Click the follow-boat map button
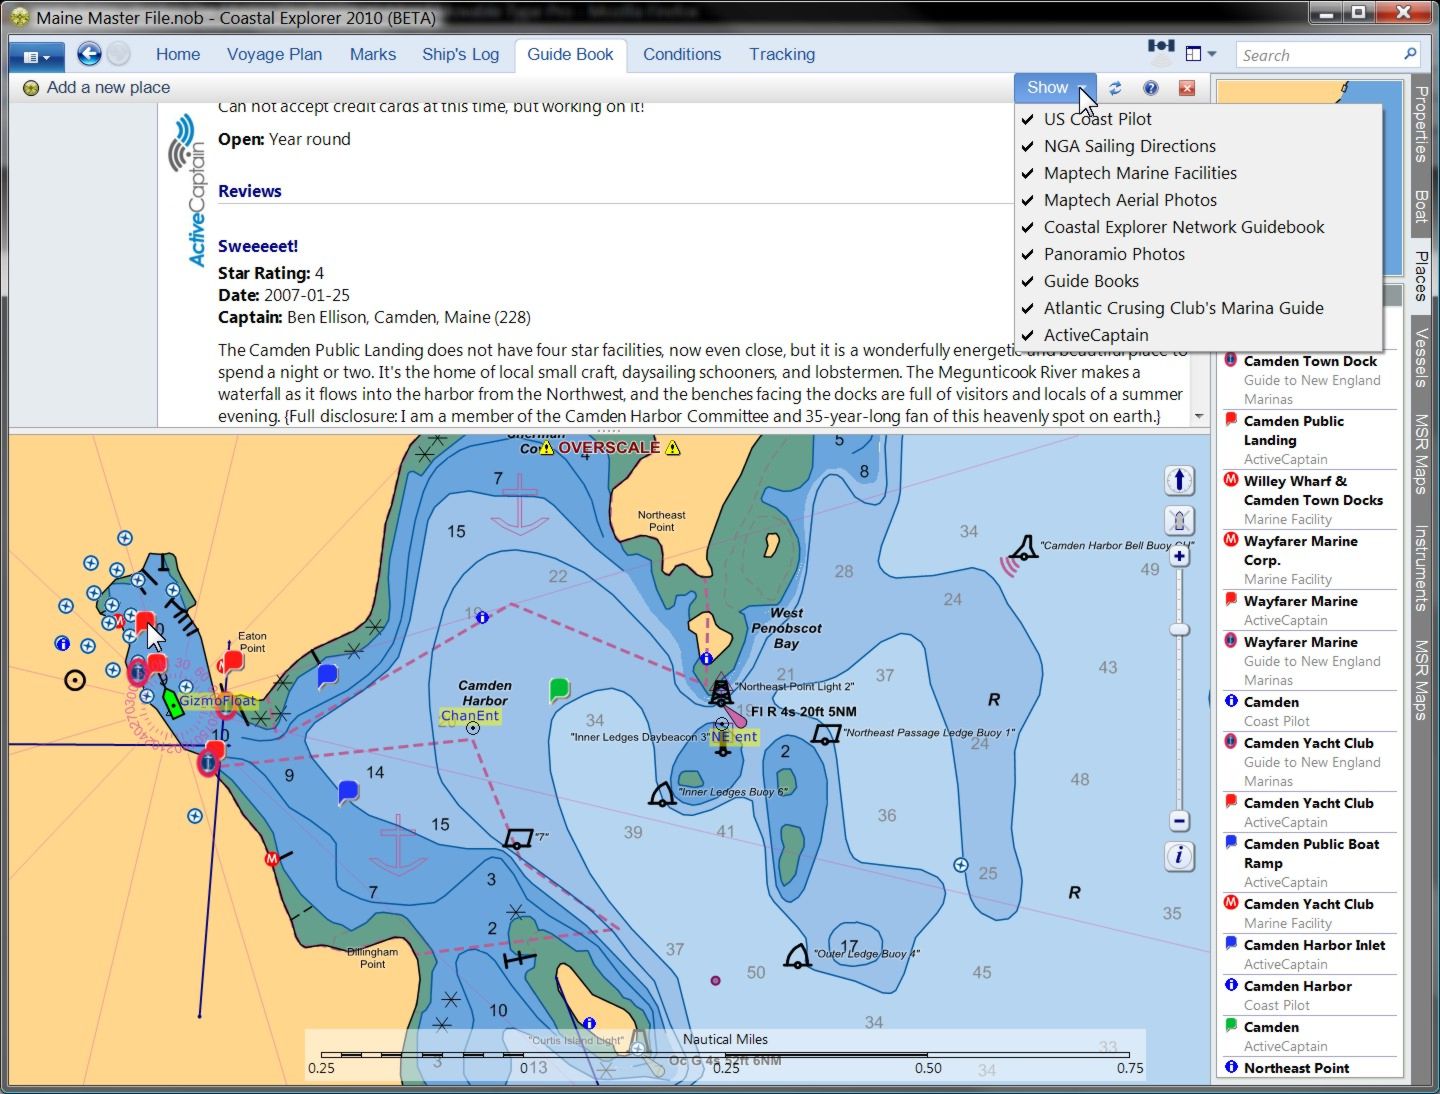The width and height of the screenshot is (1440, 1094). pyautogui.click(x=1180, y=521)
